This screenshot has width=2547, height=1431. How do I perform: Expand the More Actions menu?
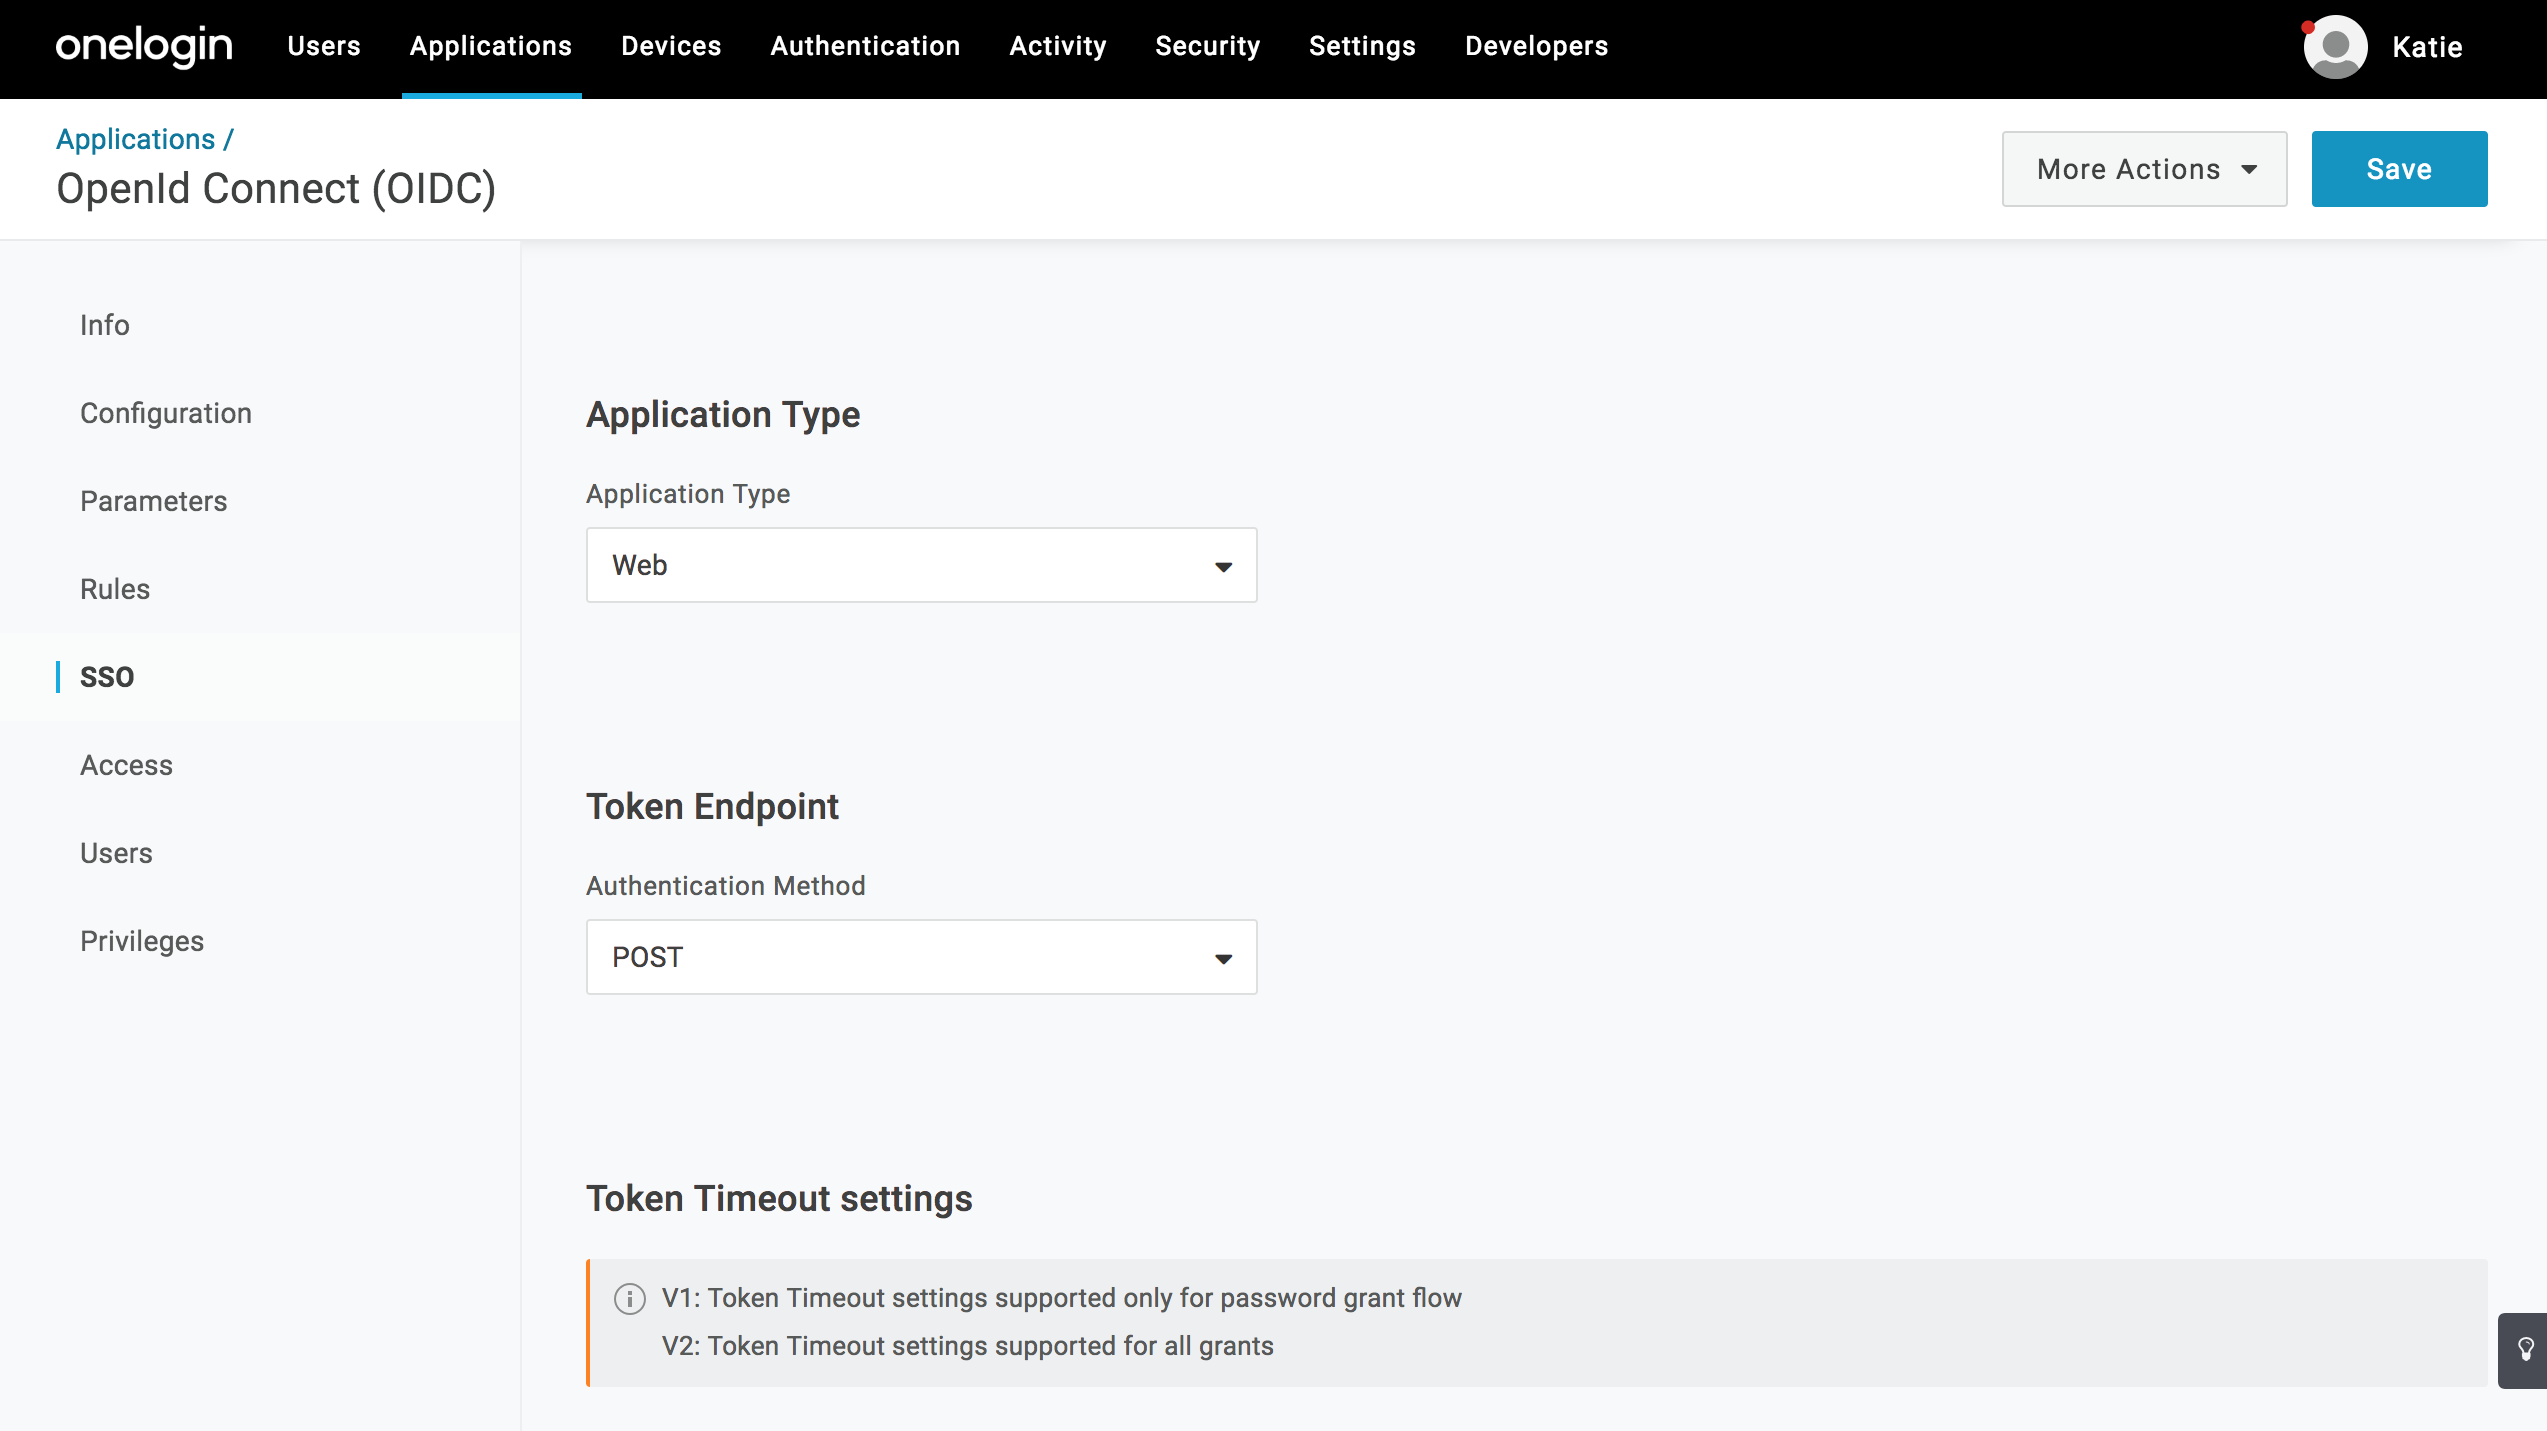click(2144, 168)
